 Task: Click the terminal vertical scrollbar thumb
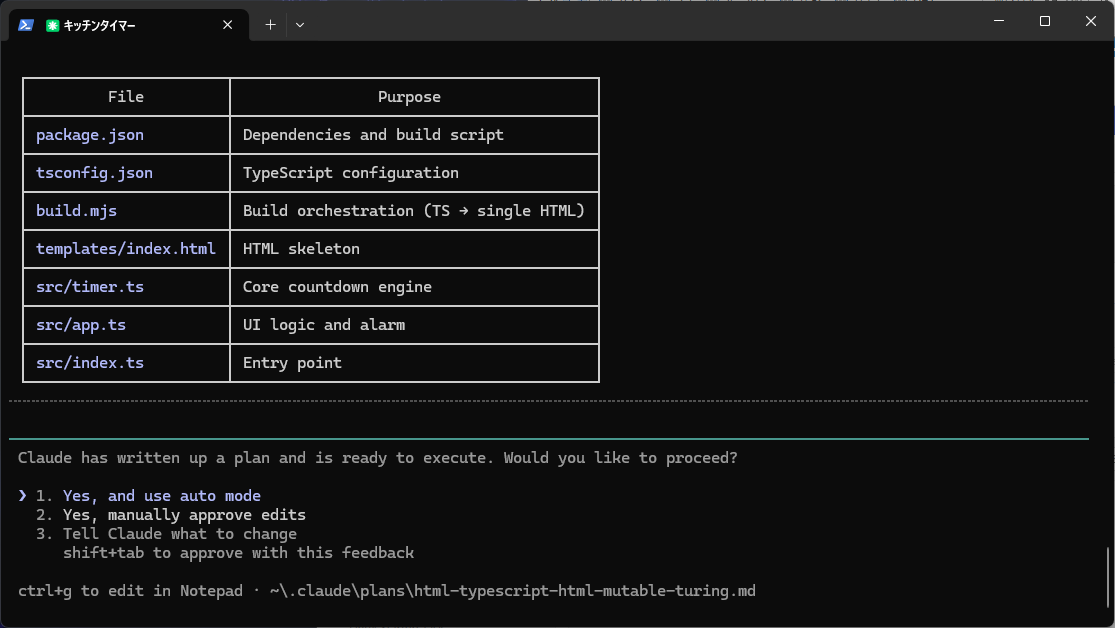click(1107, 578)
